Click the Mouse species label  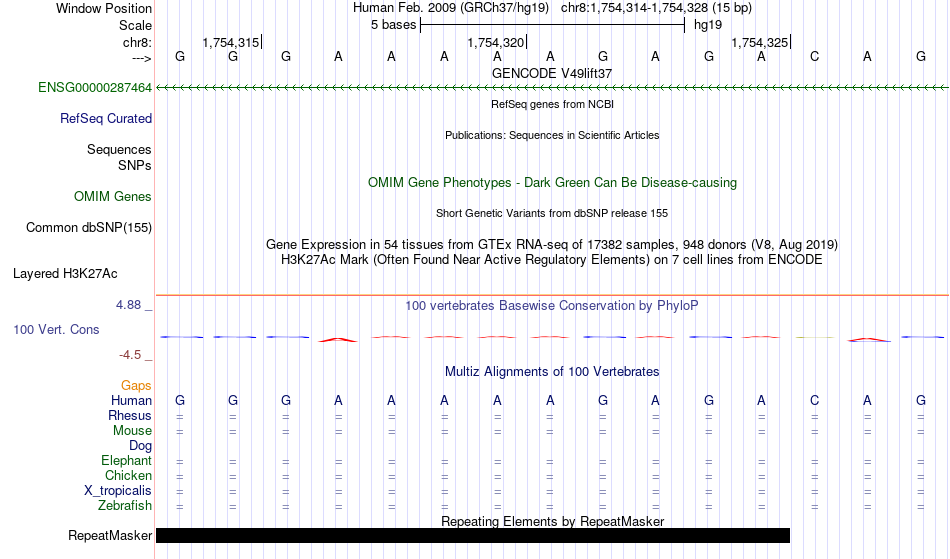(132, 431)
